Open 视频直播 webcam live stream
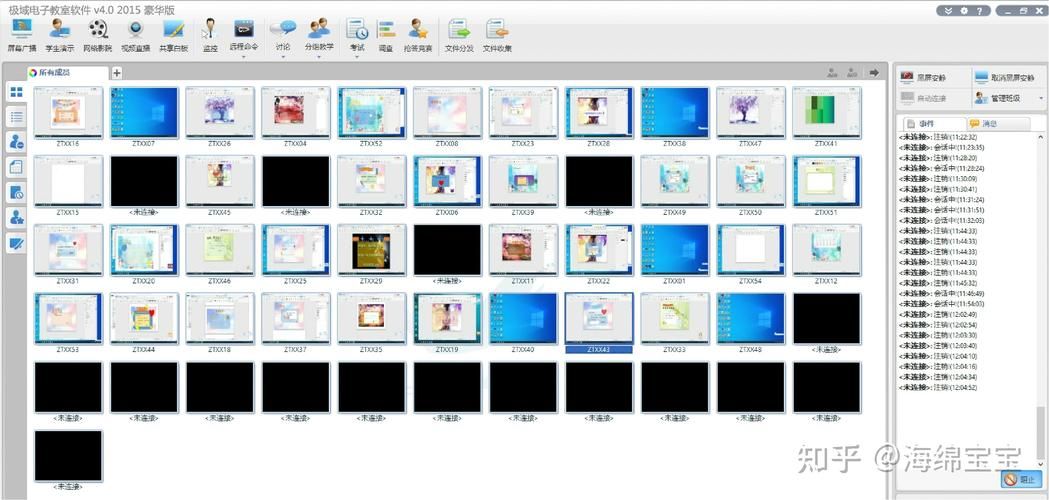Screen dimensions: 1049x500 (135, 34)
